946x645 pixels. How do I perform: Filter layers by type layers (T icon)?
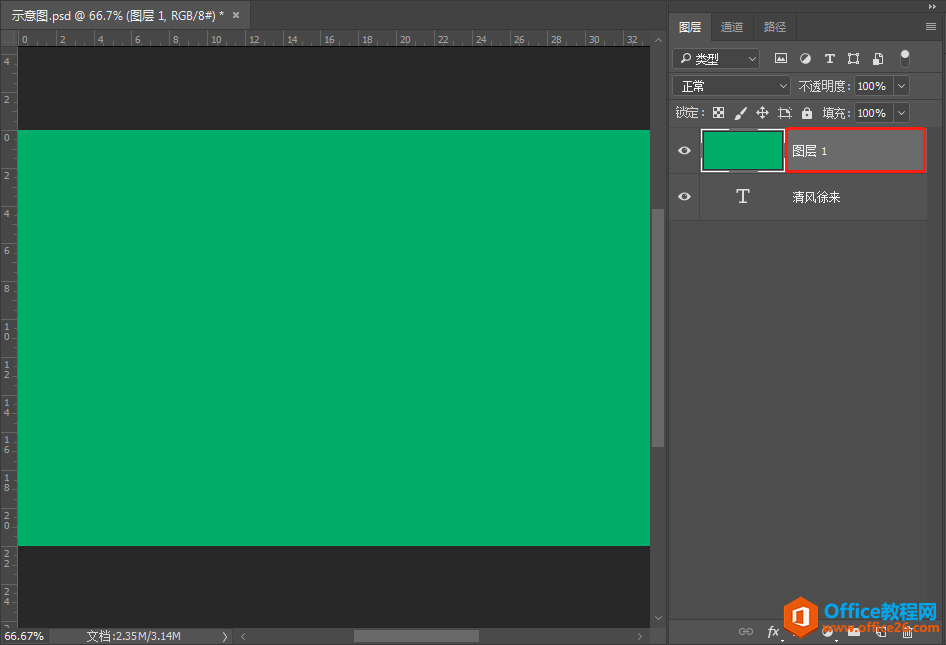point(830,59)
